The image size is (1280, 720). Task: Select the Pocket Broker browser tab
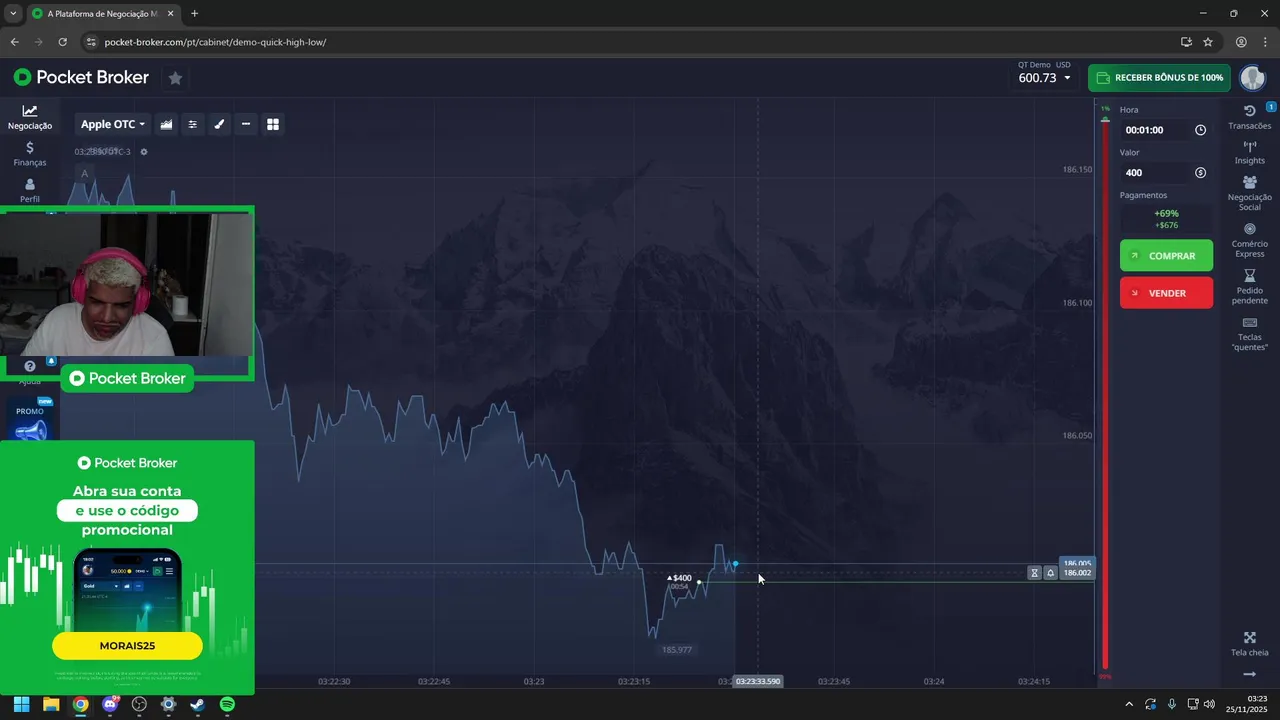point(103,14)
